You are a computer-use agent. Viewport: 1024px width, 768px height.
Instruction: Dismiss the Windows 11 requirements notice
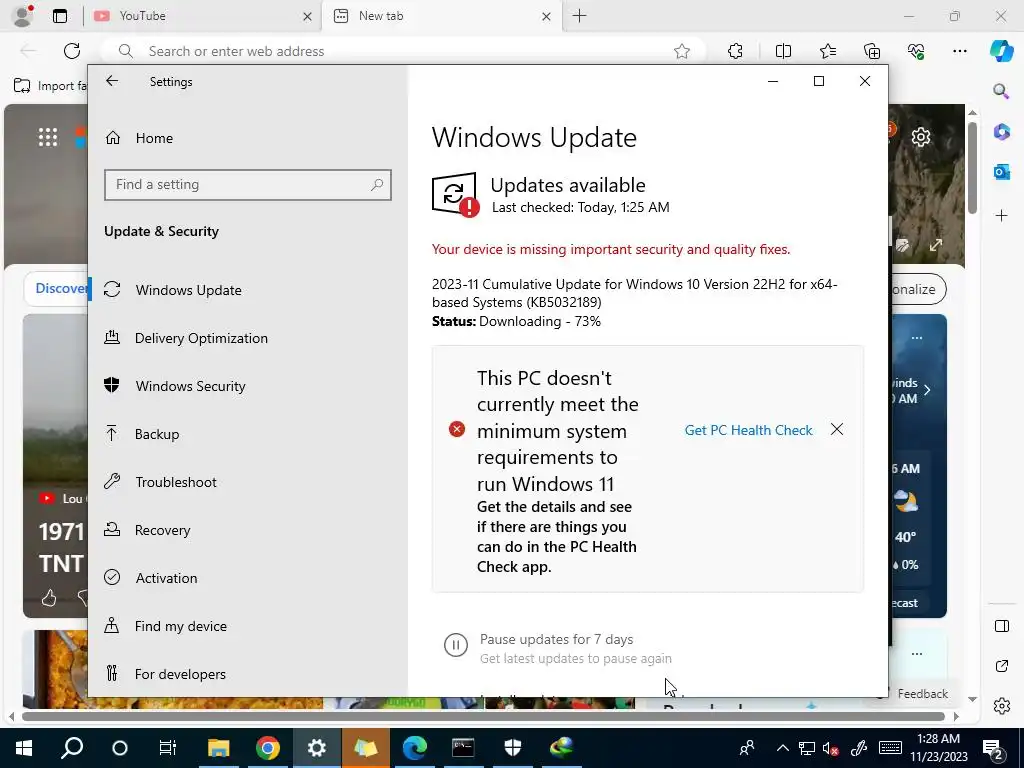[x=837, y=429]
